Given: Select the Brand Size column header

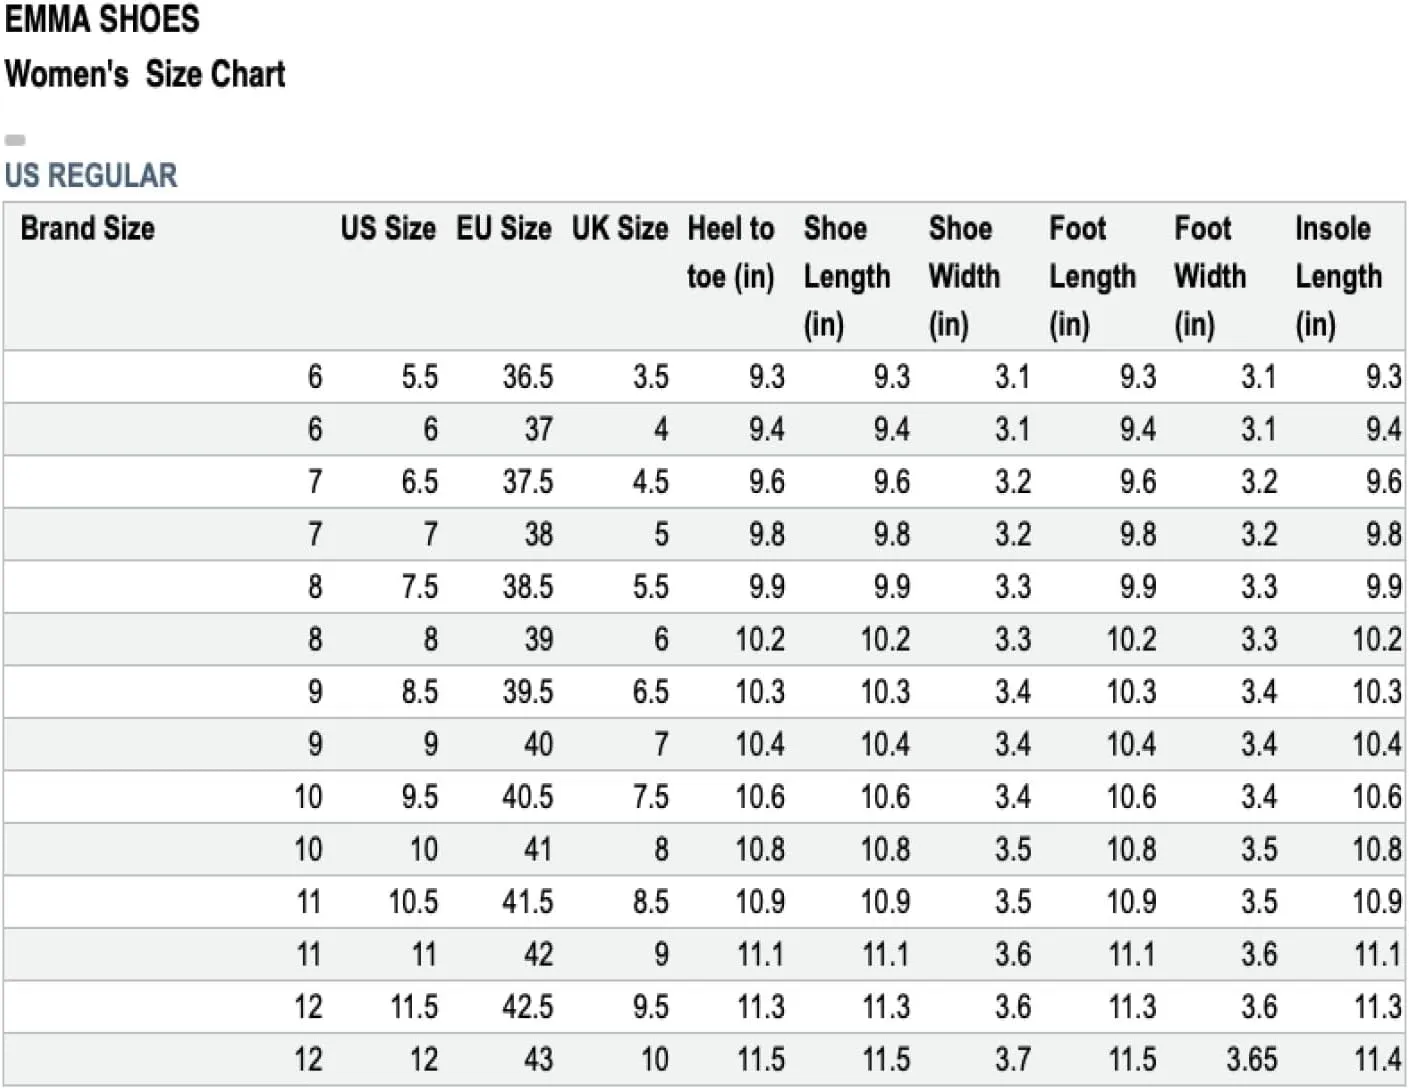Looking at the screenshot, I should (88, 228).
